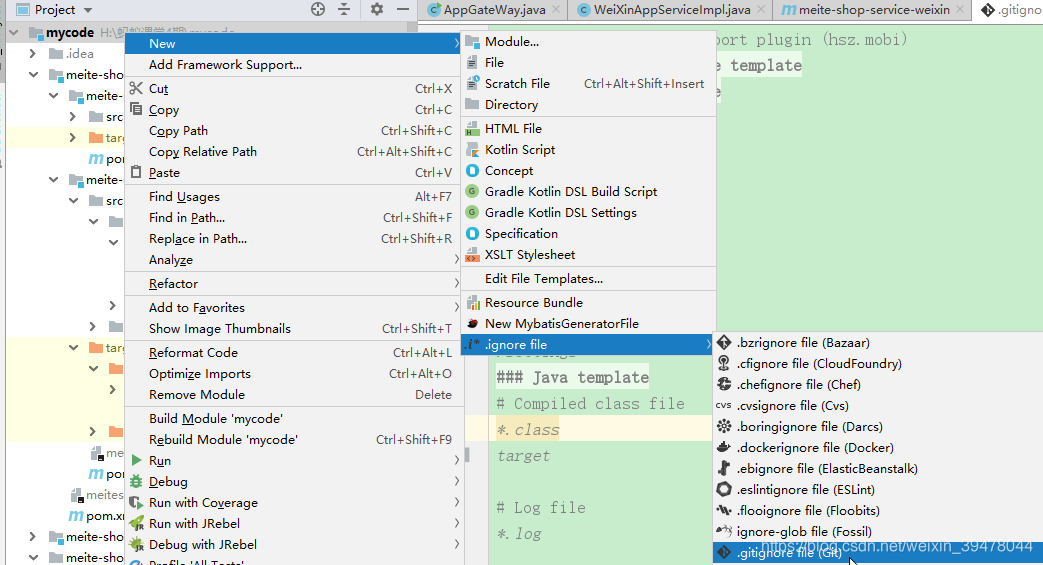This screenshot has width=1043, height=565.
Task: Click the Run with Coverage icon
Action: pyautogui.click(x=136, y=502)
